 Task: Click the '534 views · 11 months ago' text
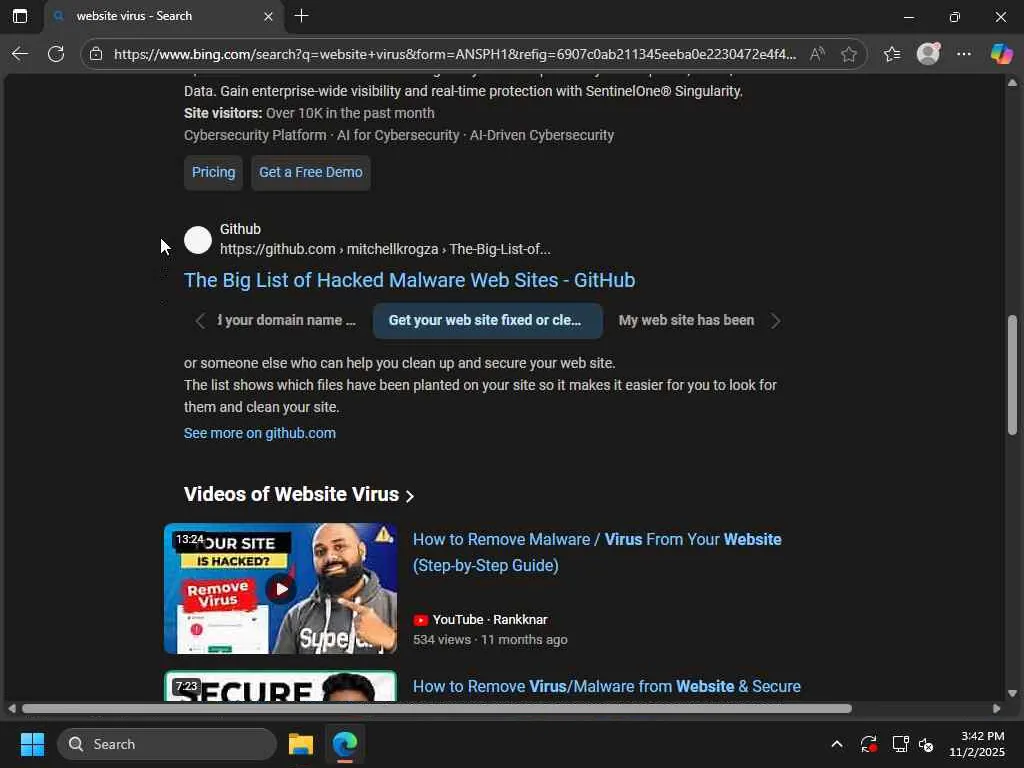pyautogui.click(x=490, y=640)
